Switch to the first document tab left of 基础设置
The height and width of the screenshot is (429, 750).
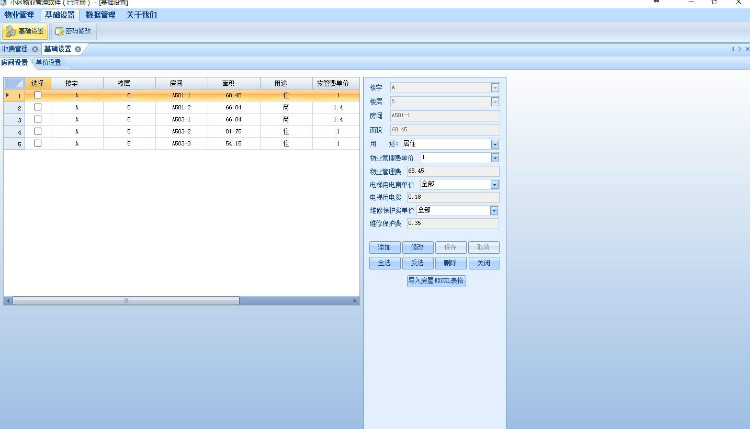(x=15, y=49)
